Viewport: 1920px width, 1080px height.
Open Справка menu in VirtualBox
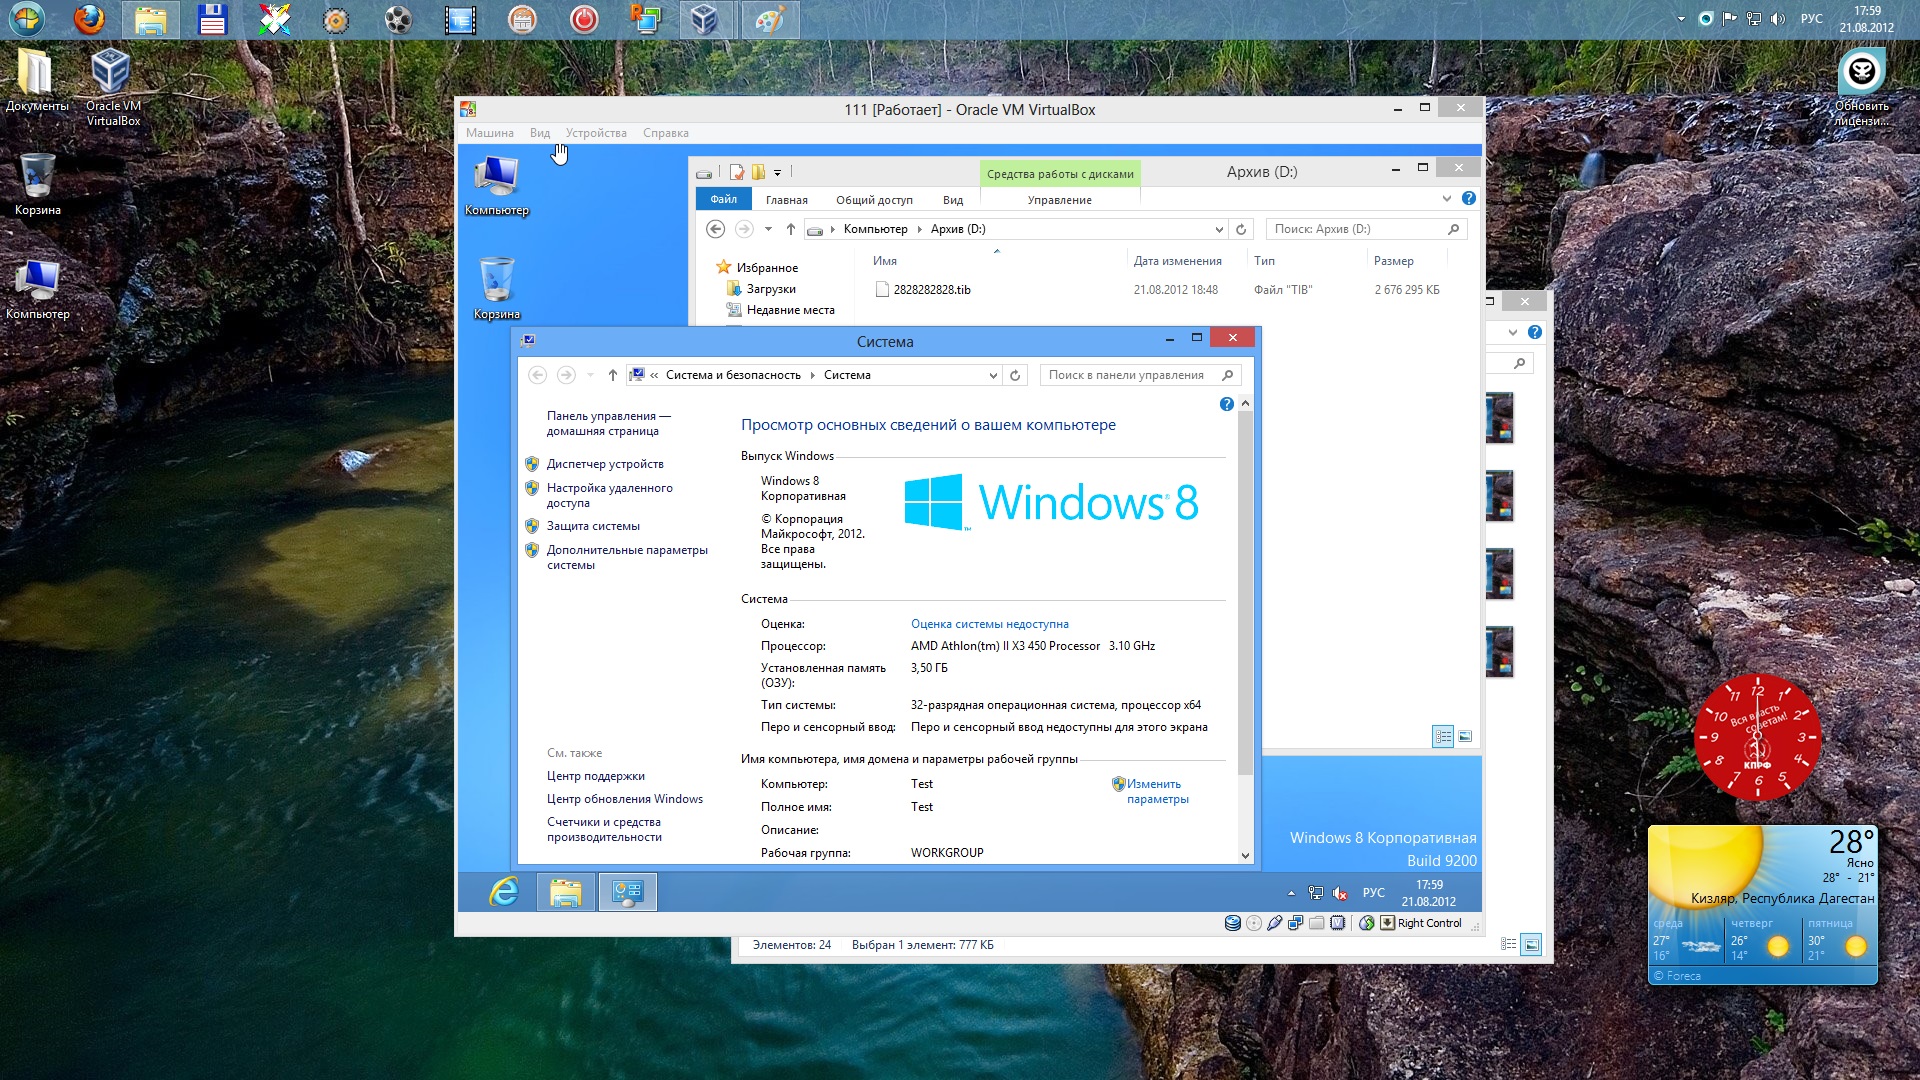pyautogui.click(x=666, y=133)
